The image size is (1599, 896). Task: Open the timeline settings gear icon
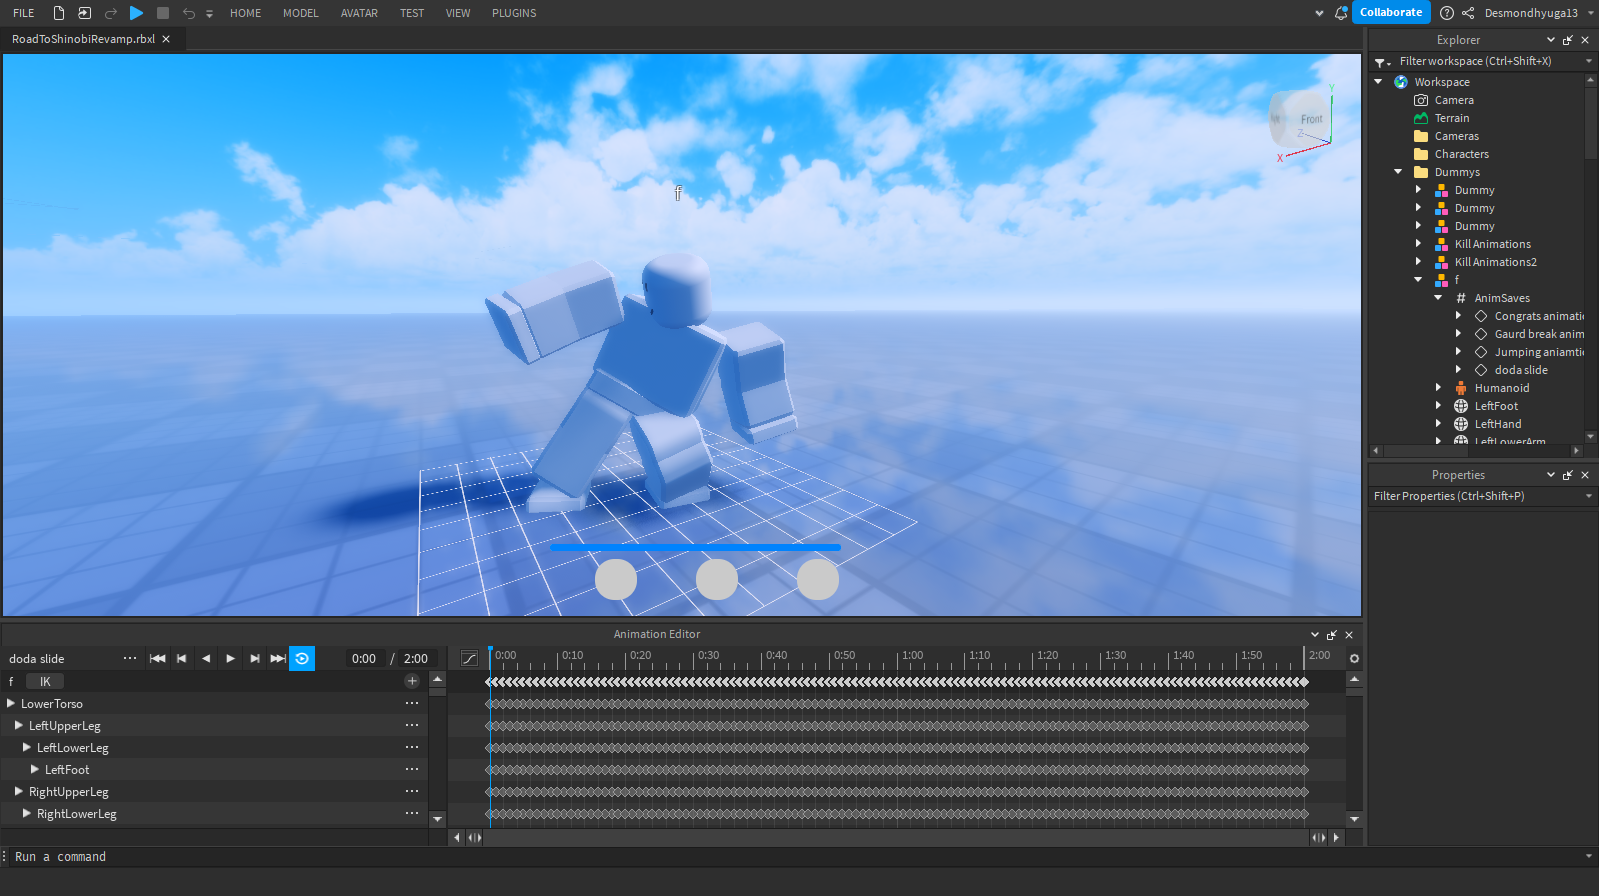[x=1354, y=658]
